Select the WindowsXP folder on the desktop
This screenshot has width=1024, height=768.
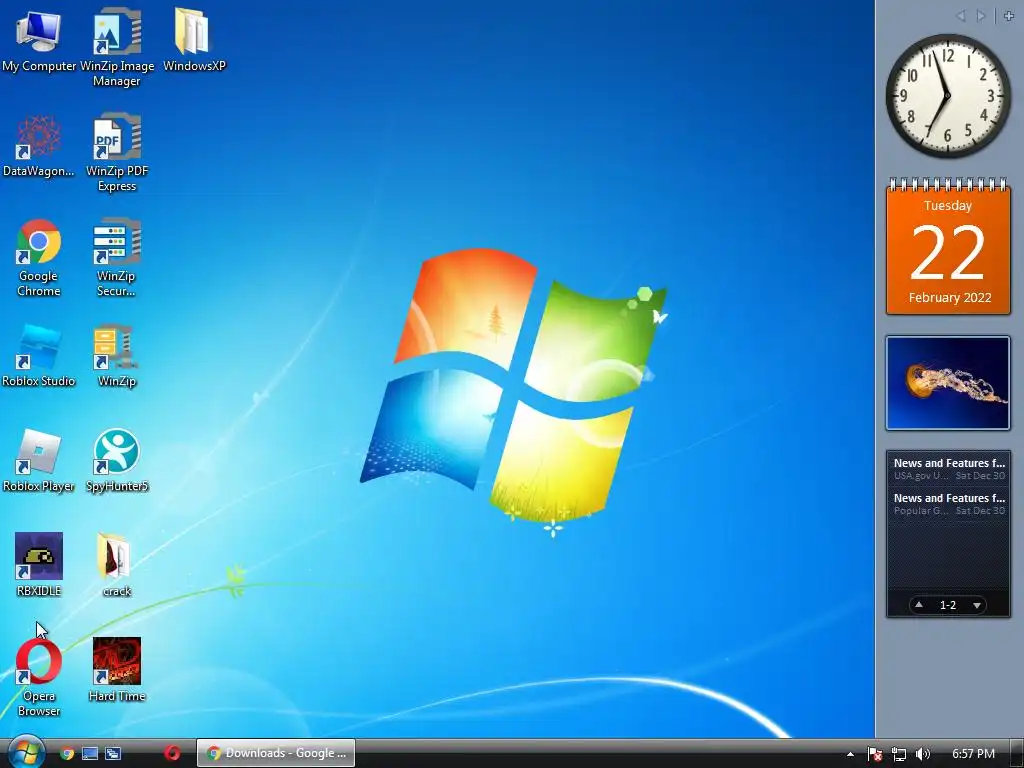pyautogui.click(x=194, y=40)
